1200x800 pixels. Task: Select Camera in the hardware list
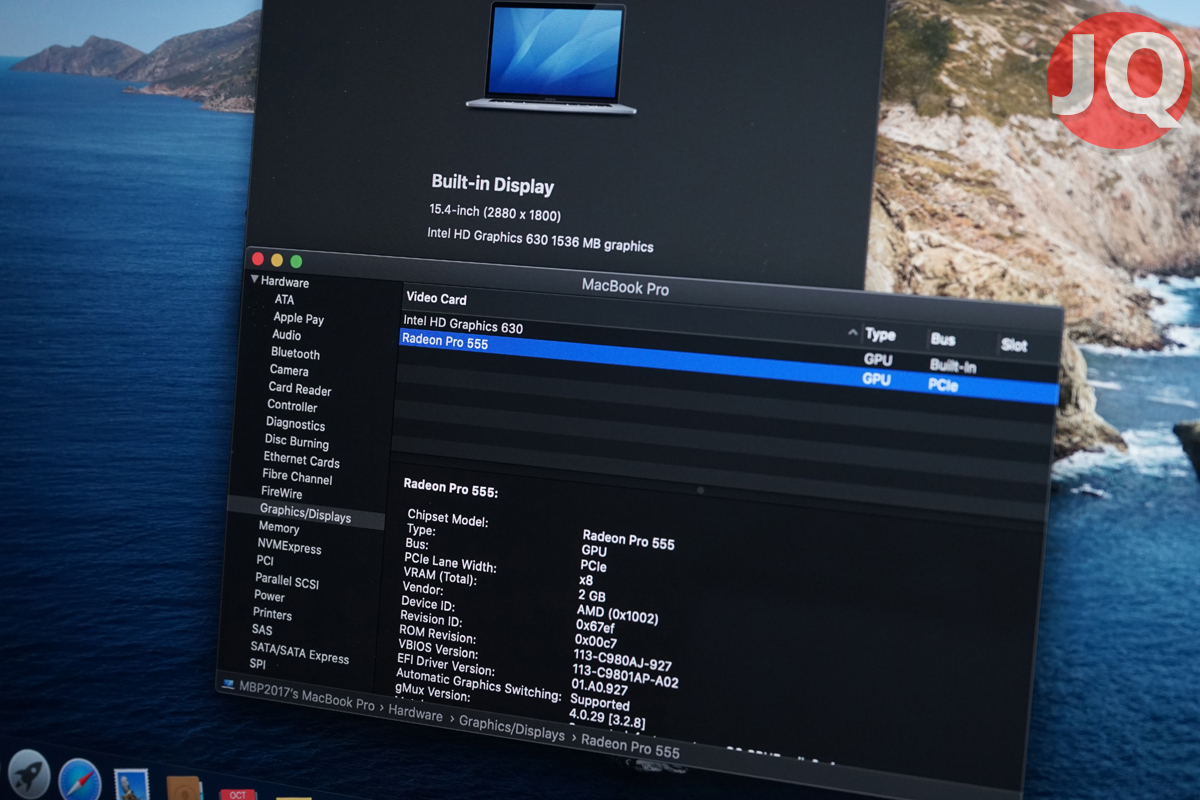(x=289, y=370)
